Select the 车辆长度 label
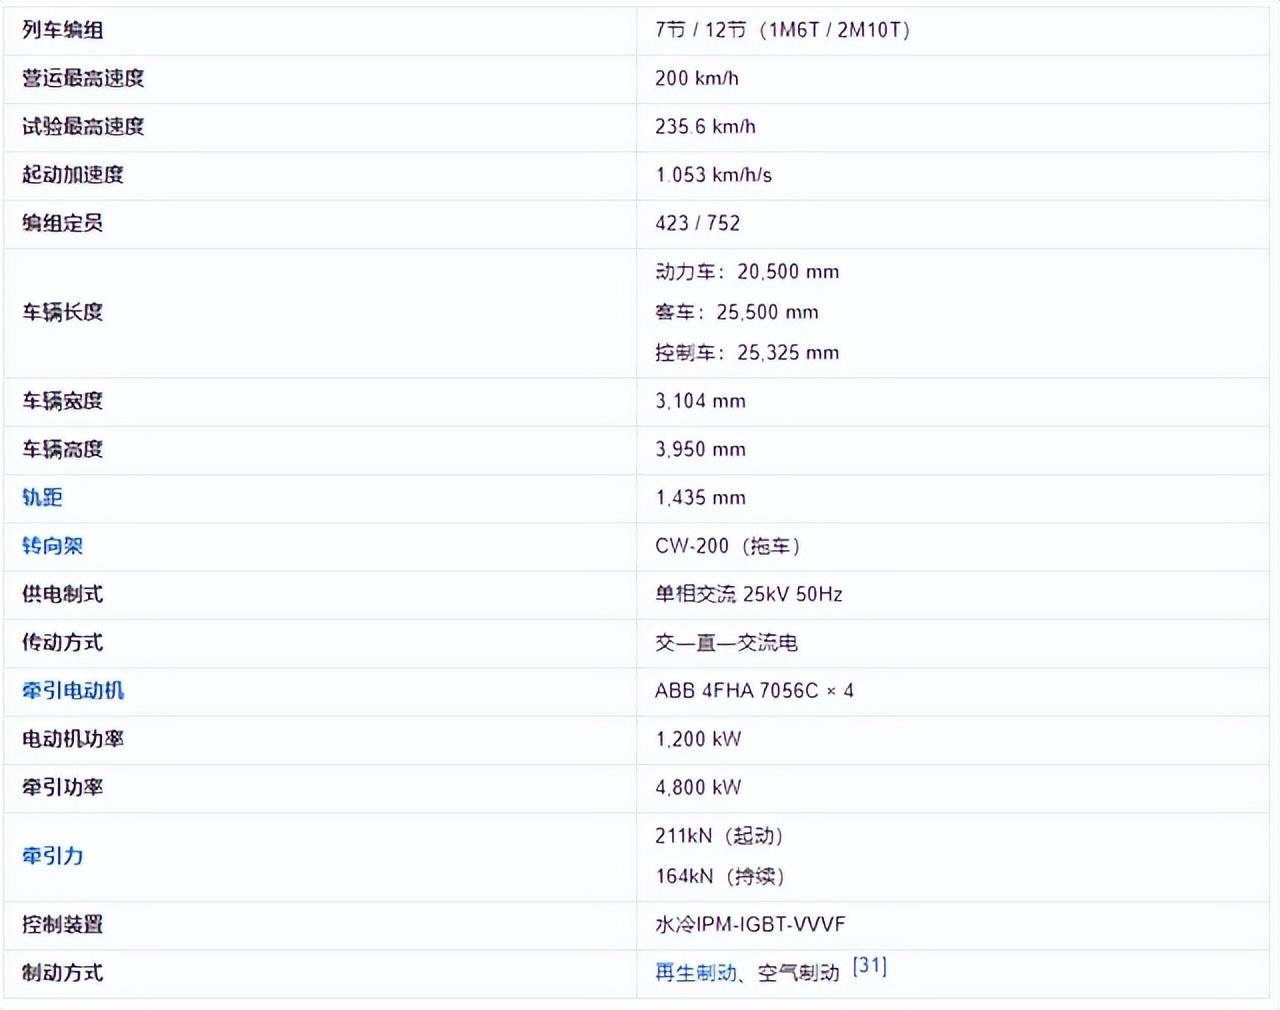This screenshot has width=1280, height=1010. click(x=62, y=312)
